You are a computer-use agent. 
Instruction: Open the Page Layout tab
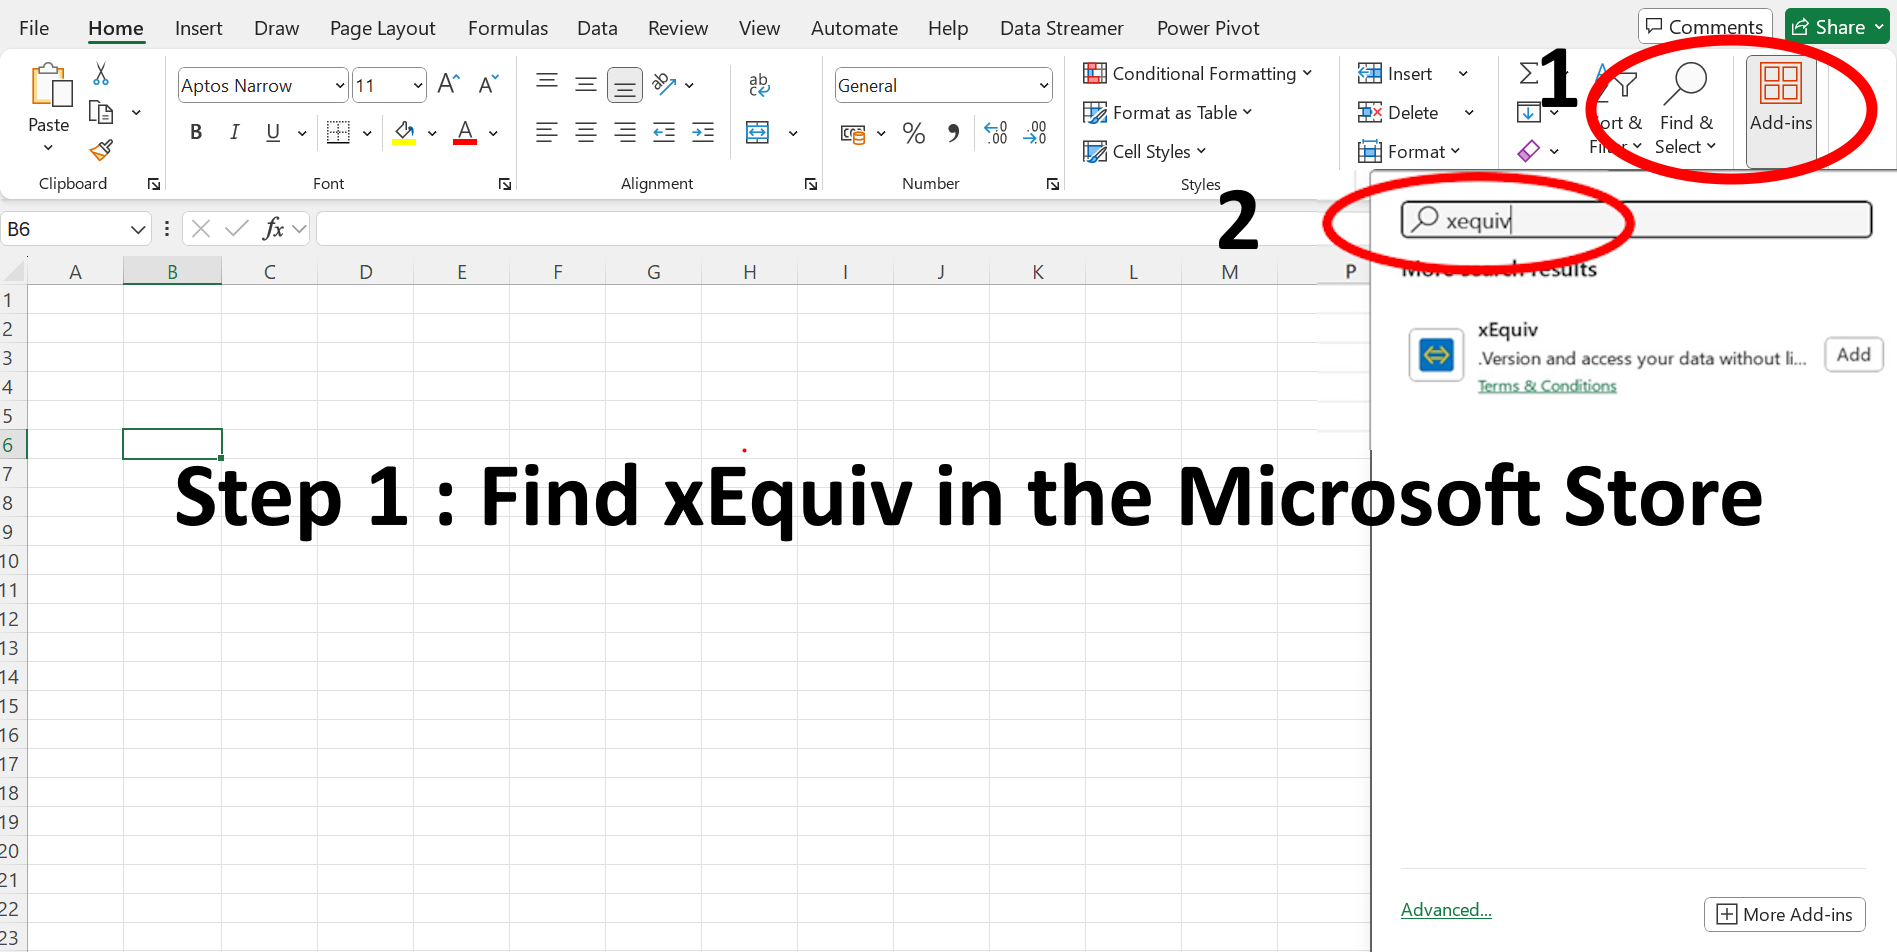point(382,28)
